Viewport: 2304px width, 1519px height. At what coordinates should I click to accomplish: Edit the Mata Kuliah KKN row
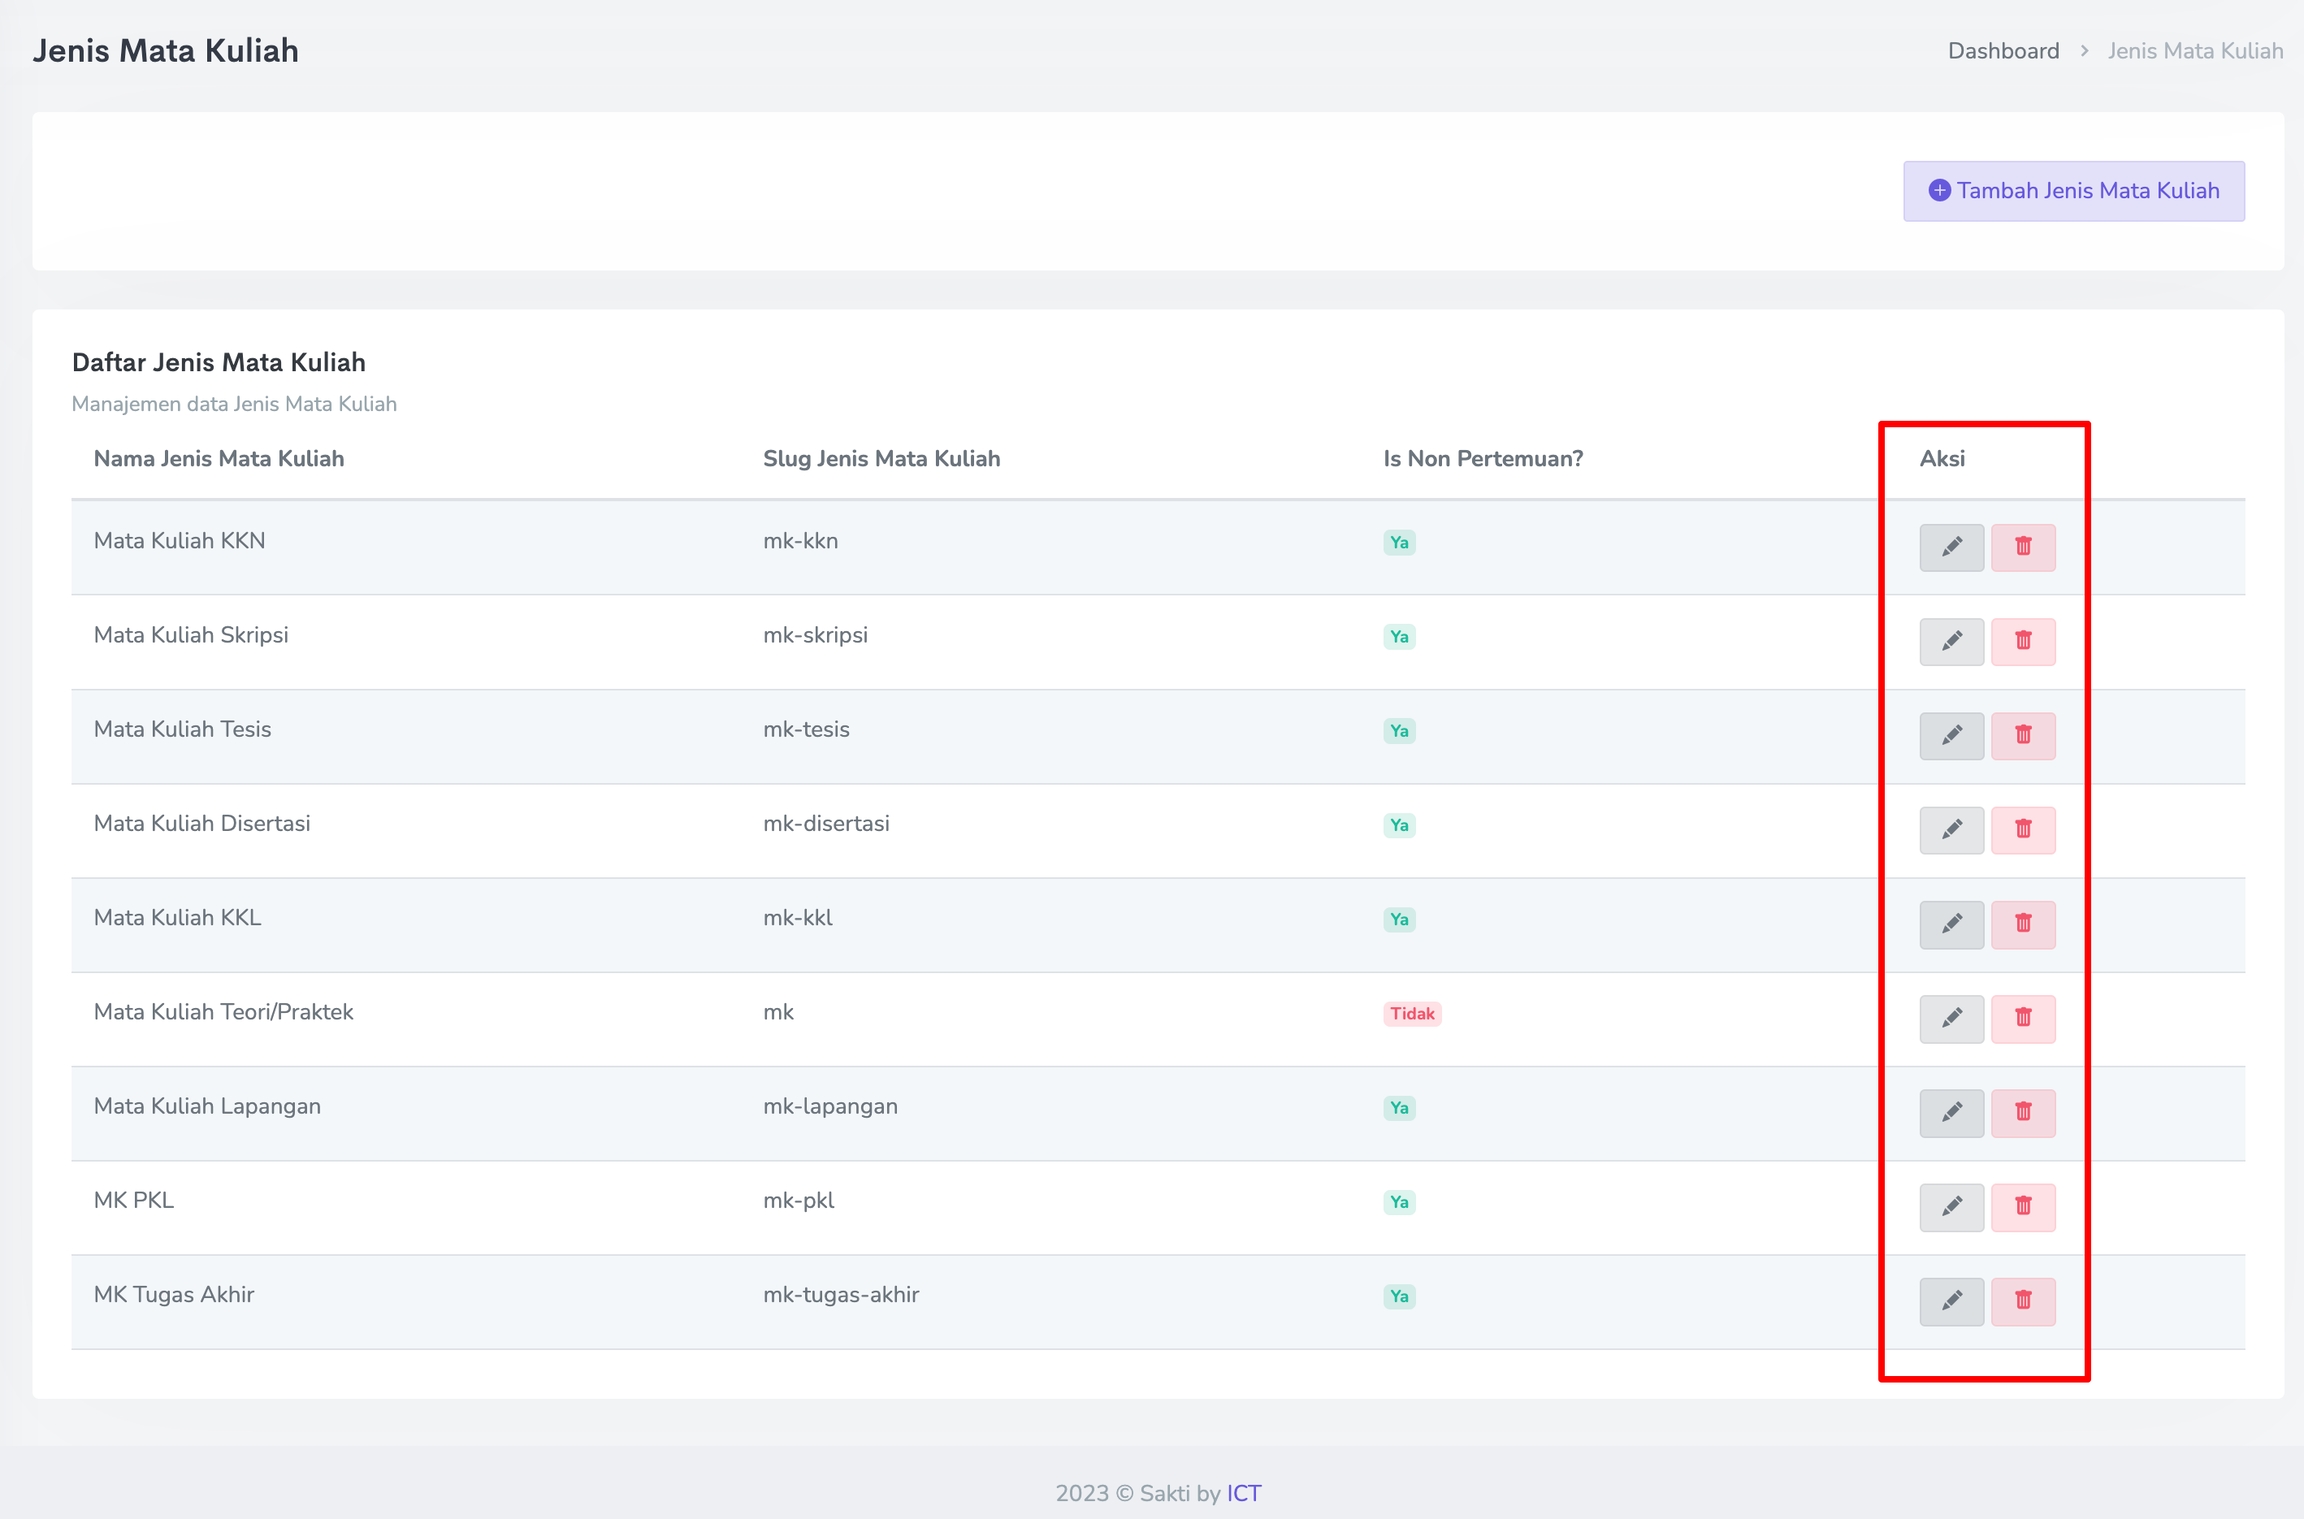click(x=1951, y=547)
